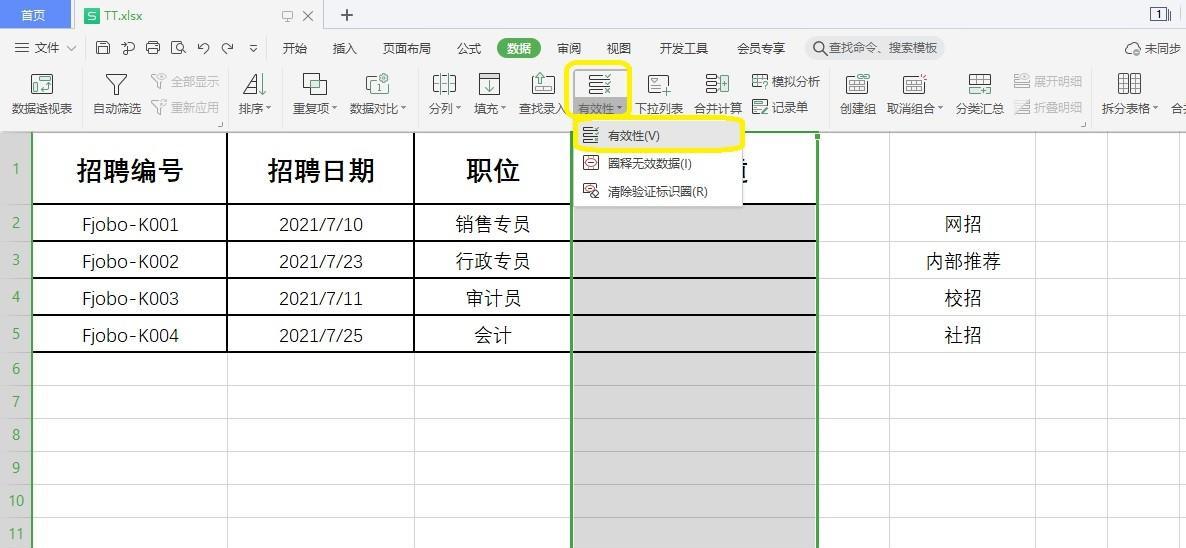Click row header number 7
Image resolution: width=1186 pixels, height=548 pixels.
16,401
